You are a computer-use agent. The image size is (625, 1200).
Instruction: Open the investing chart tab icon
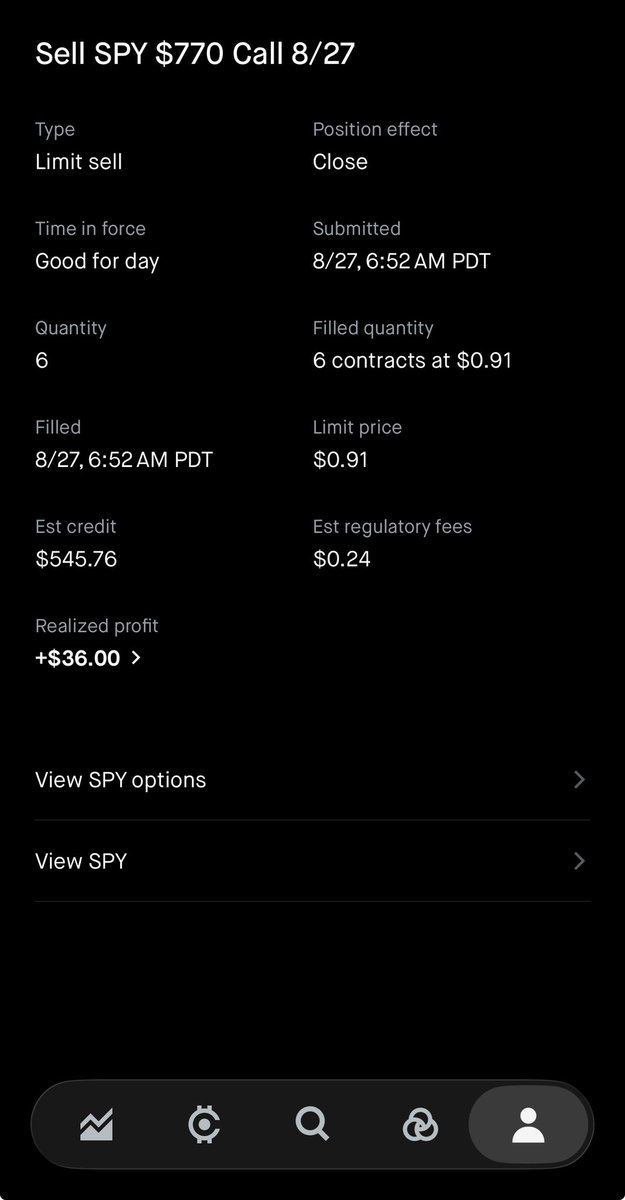(97, 1126)
